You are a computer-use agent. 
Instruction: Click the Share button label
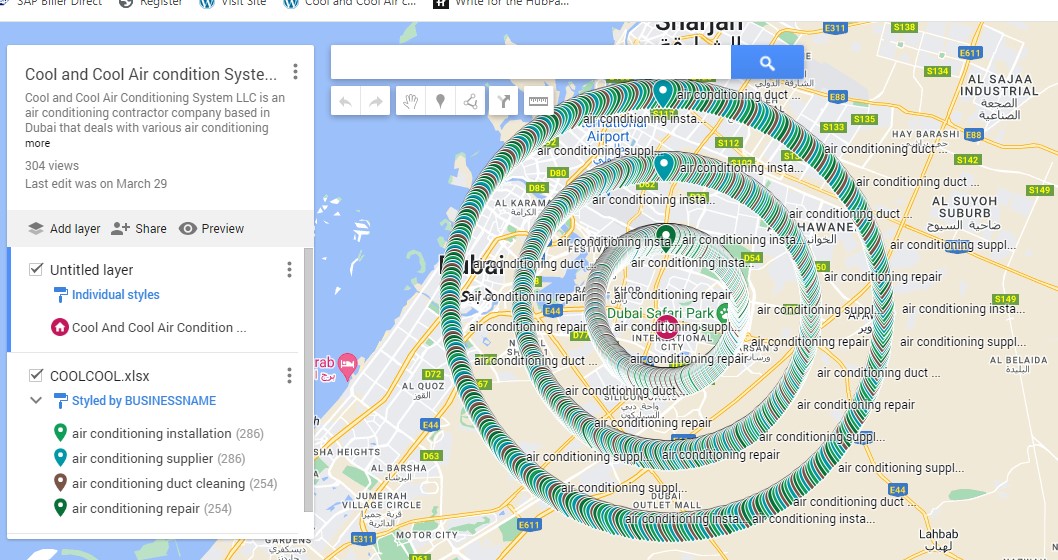[150, 229]
